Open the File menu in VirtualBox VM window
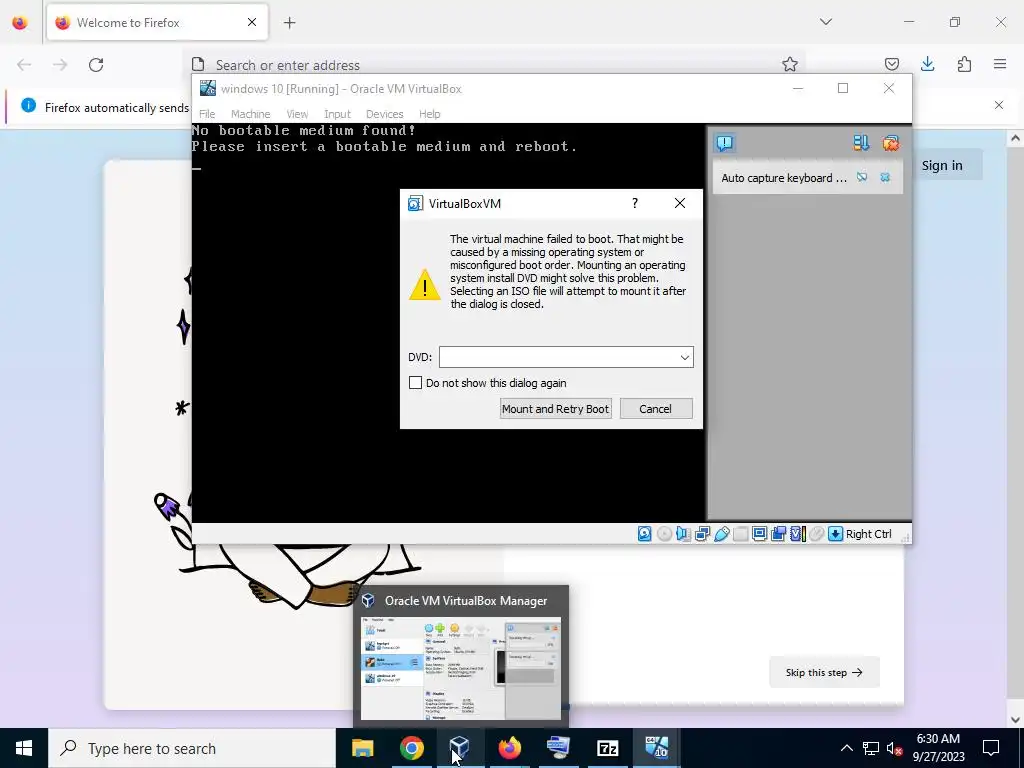 207,114
